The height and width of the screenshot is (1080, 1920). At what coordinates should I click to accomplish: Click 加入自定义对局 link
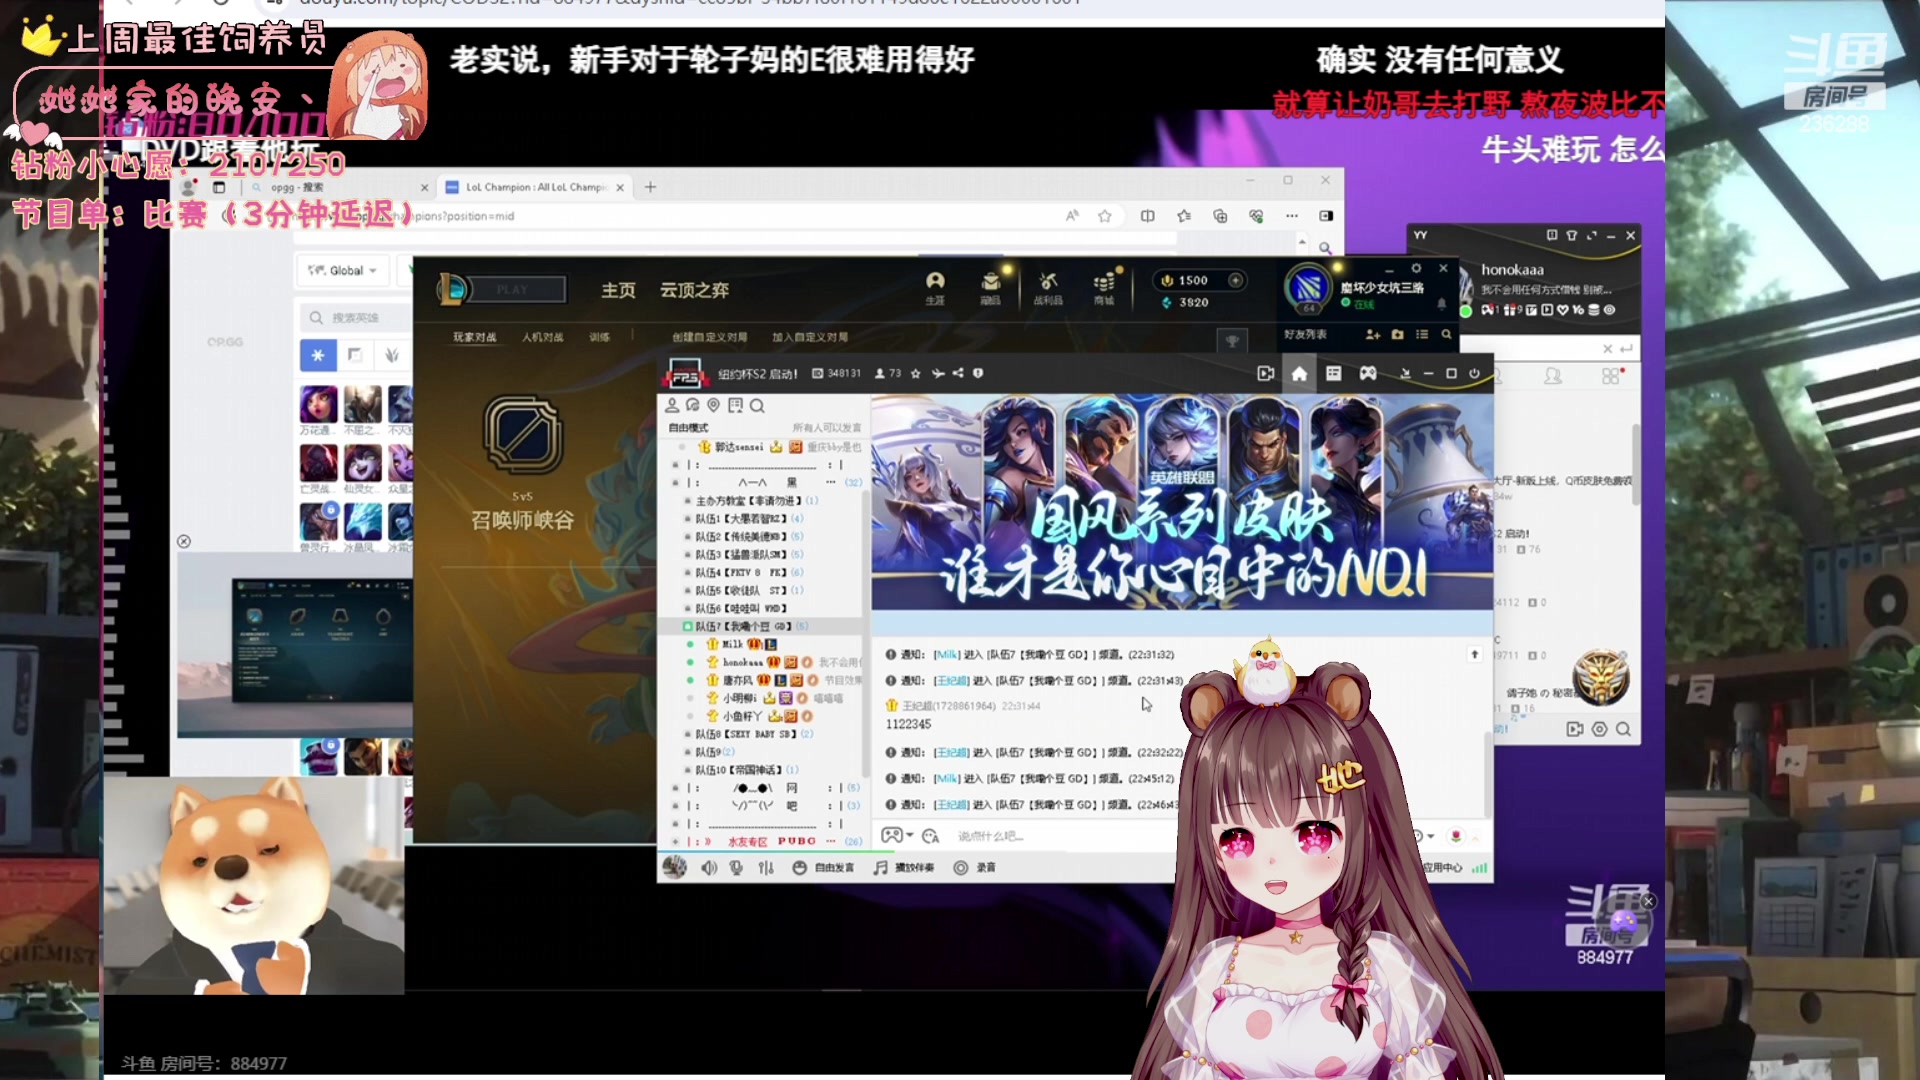point(810,337)
